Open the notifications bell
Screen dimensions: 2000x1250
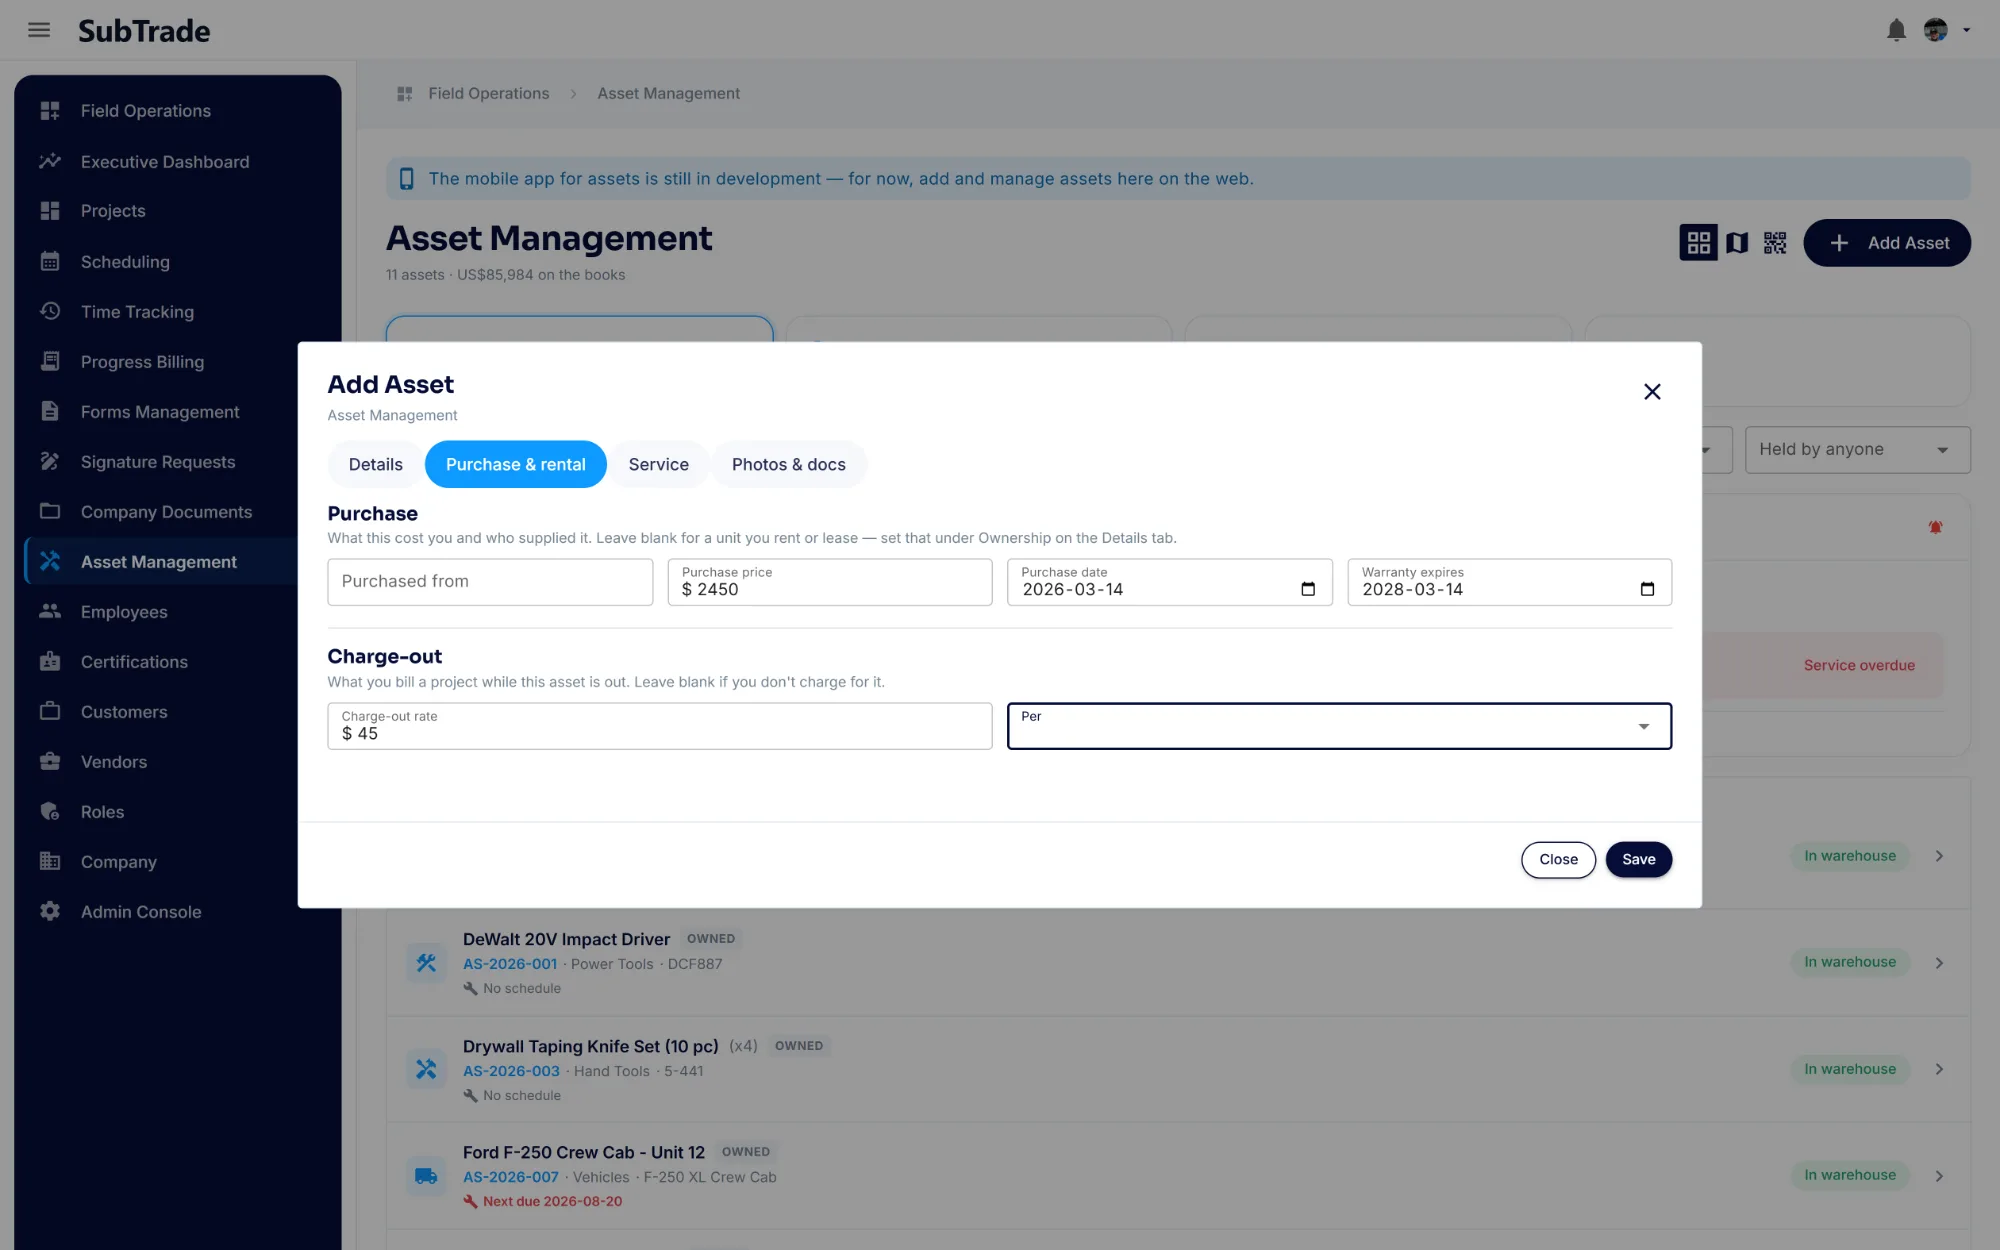[1896, 30]
